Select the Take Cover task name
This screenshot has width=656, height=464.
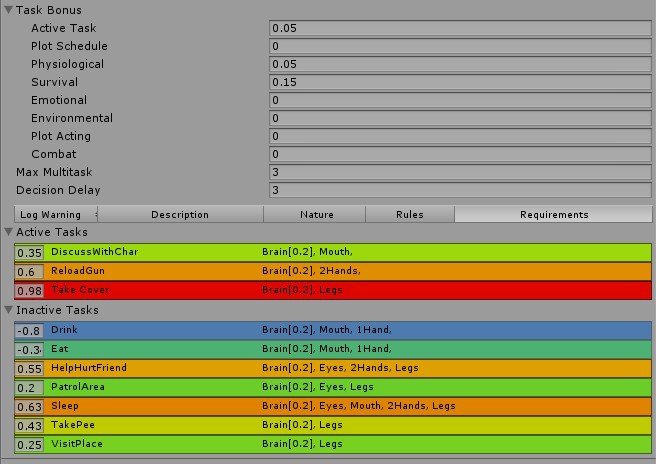click(80, 290)
